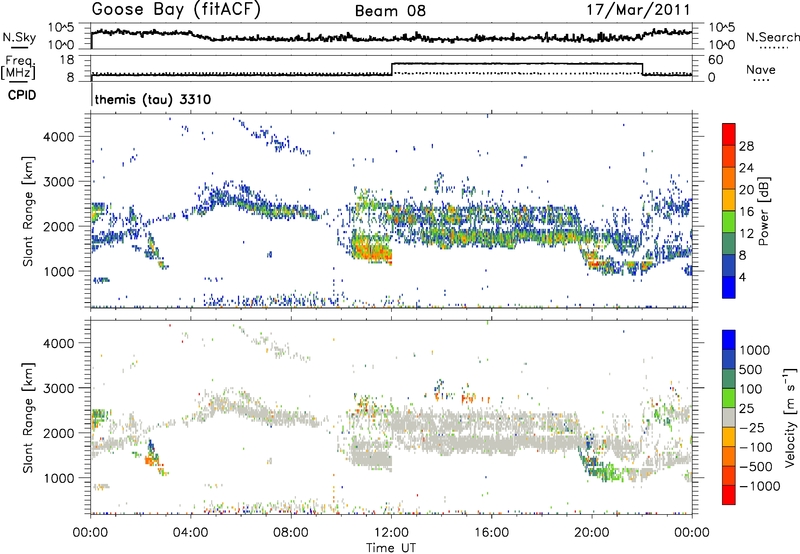The height and width of the screenshot is (554, 800).
Task: Click the frequency step-up at 12:00
Action: [x=392, y=68]
